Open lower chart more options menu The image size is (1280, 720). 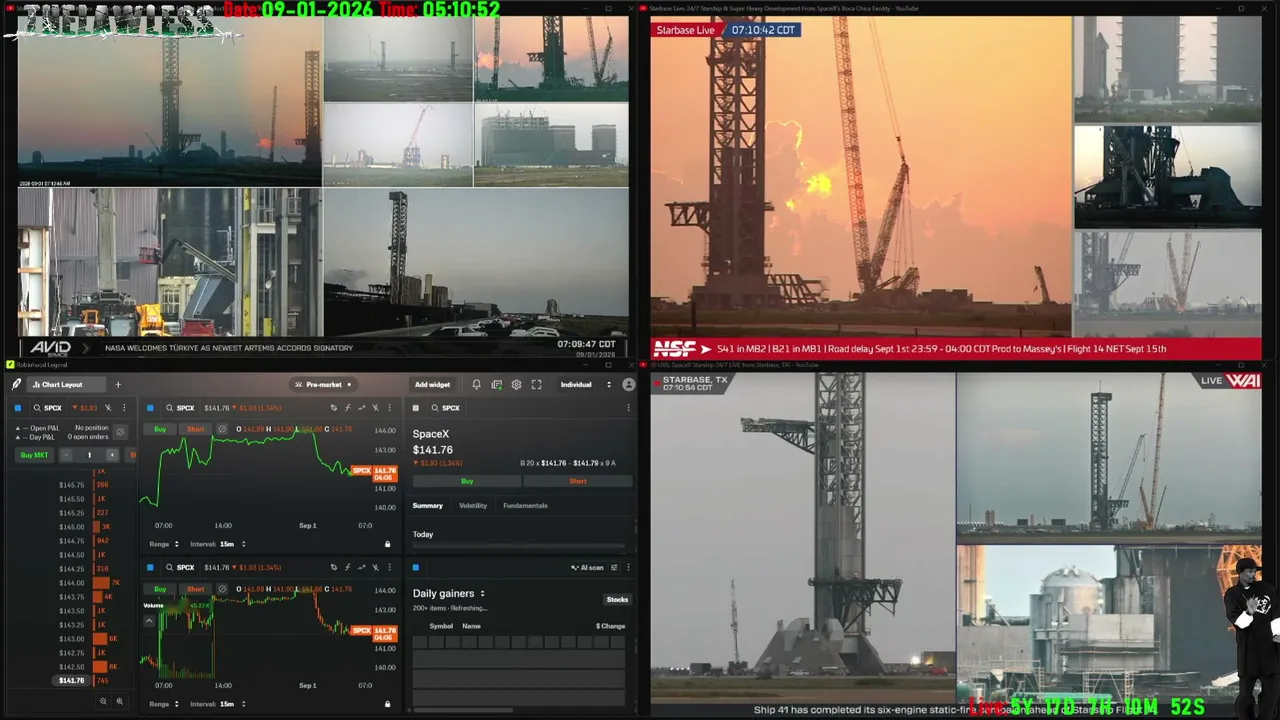tap(388, 568)
